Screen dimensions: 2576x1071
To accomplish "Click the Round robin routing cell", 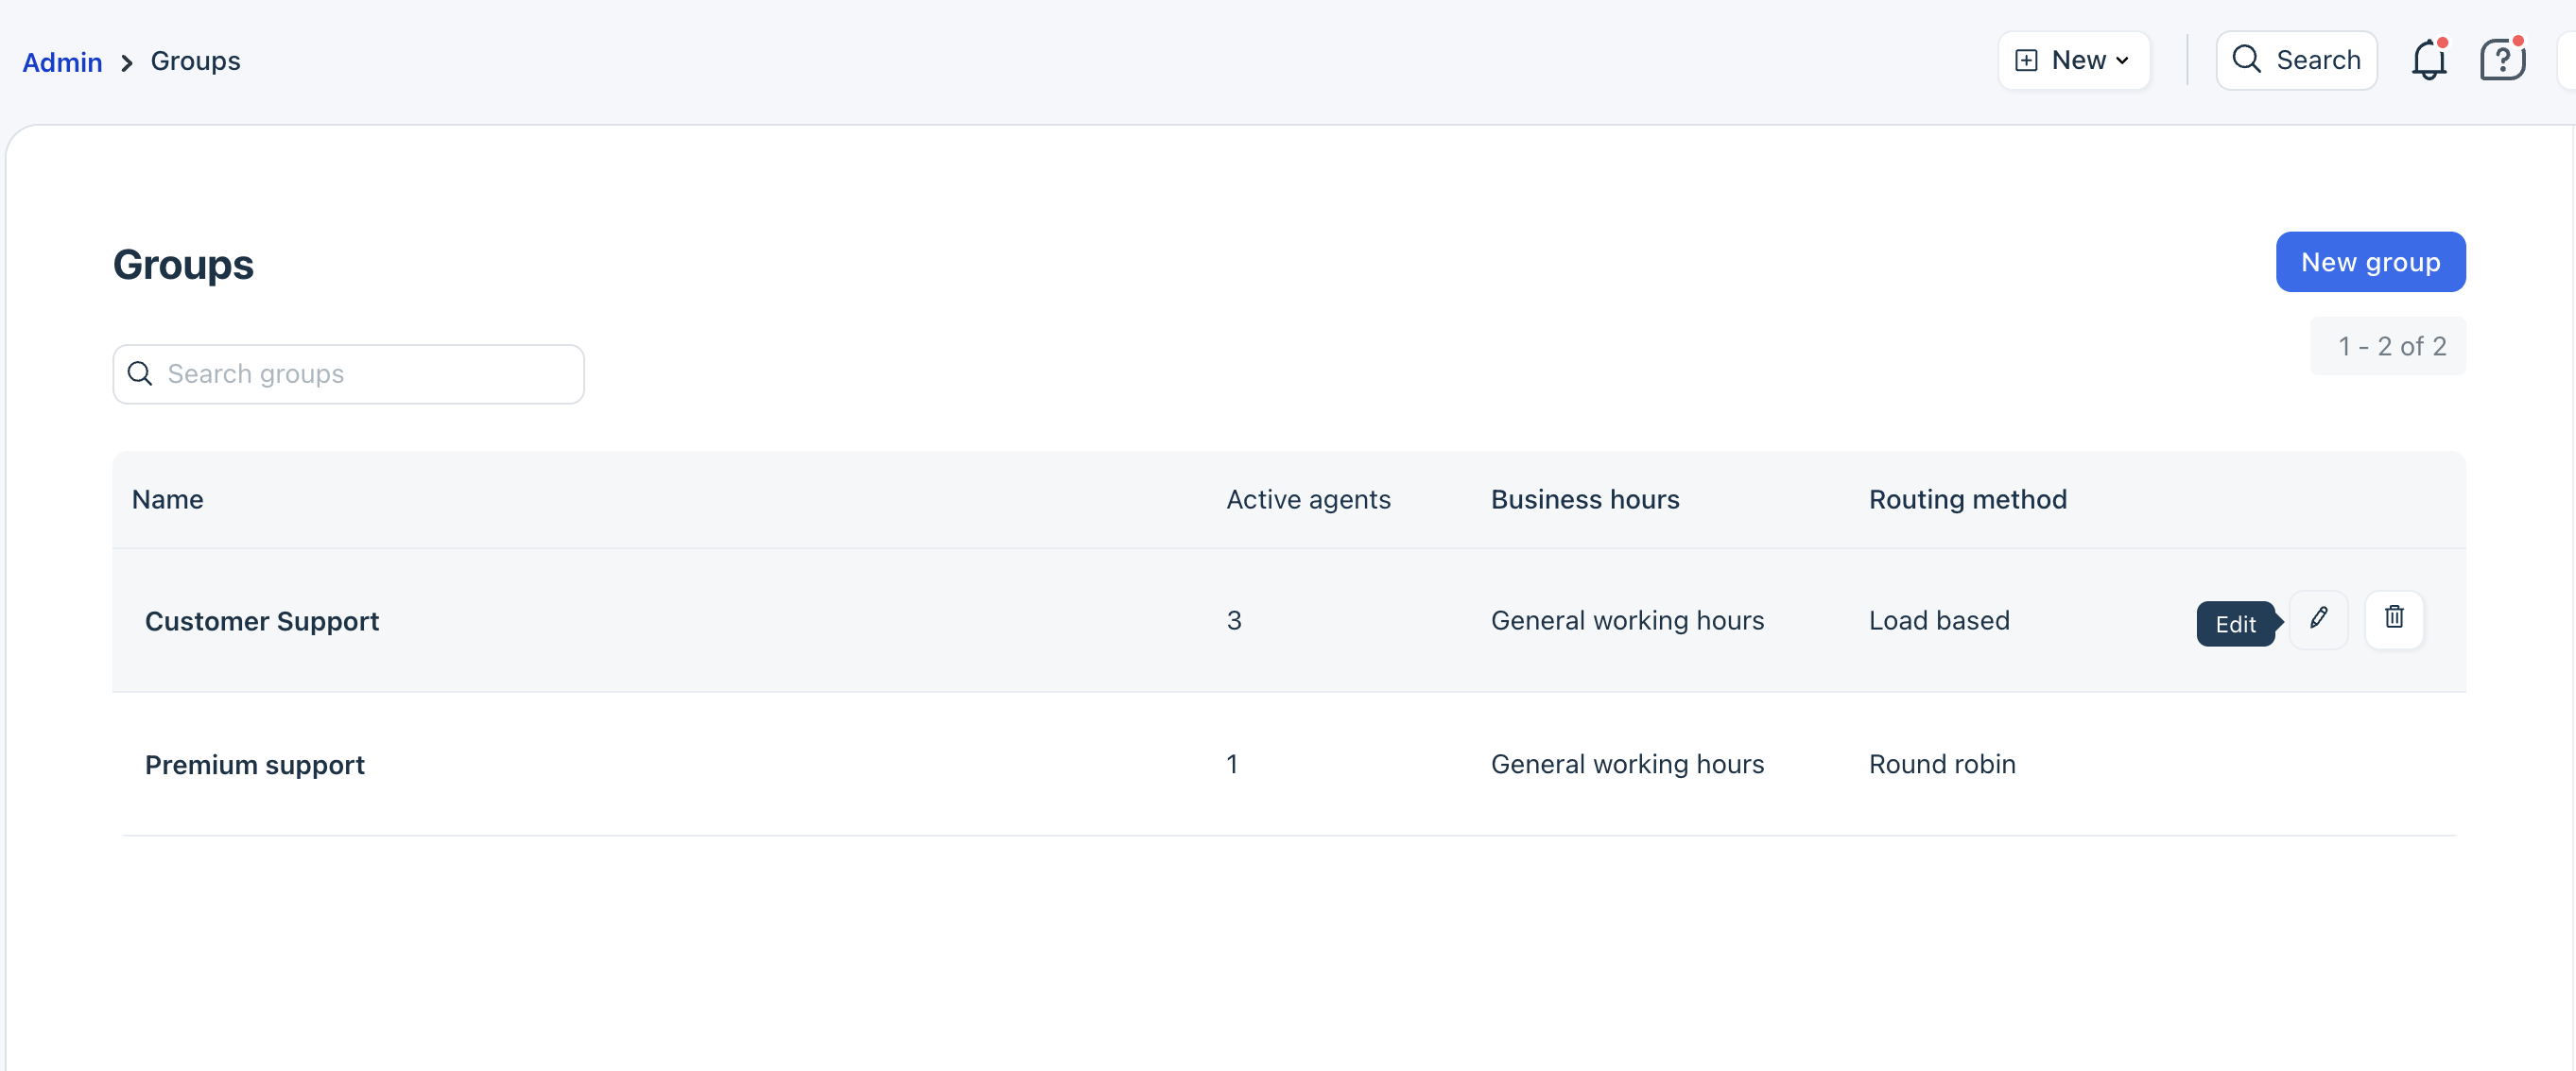I will tap(1942, 764).
